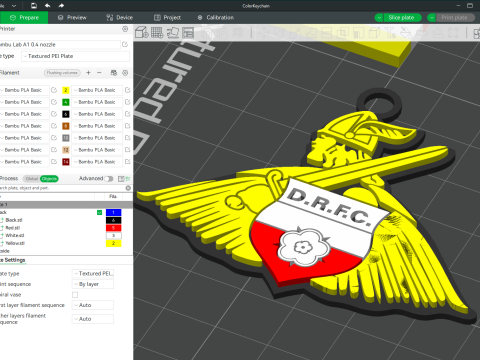Switch Process to Global mode
This screenshot has width=480, height=360.
32,179
